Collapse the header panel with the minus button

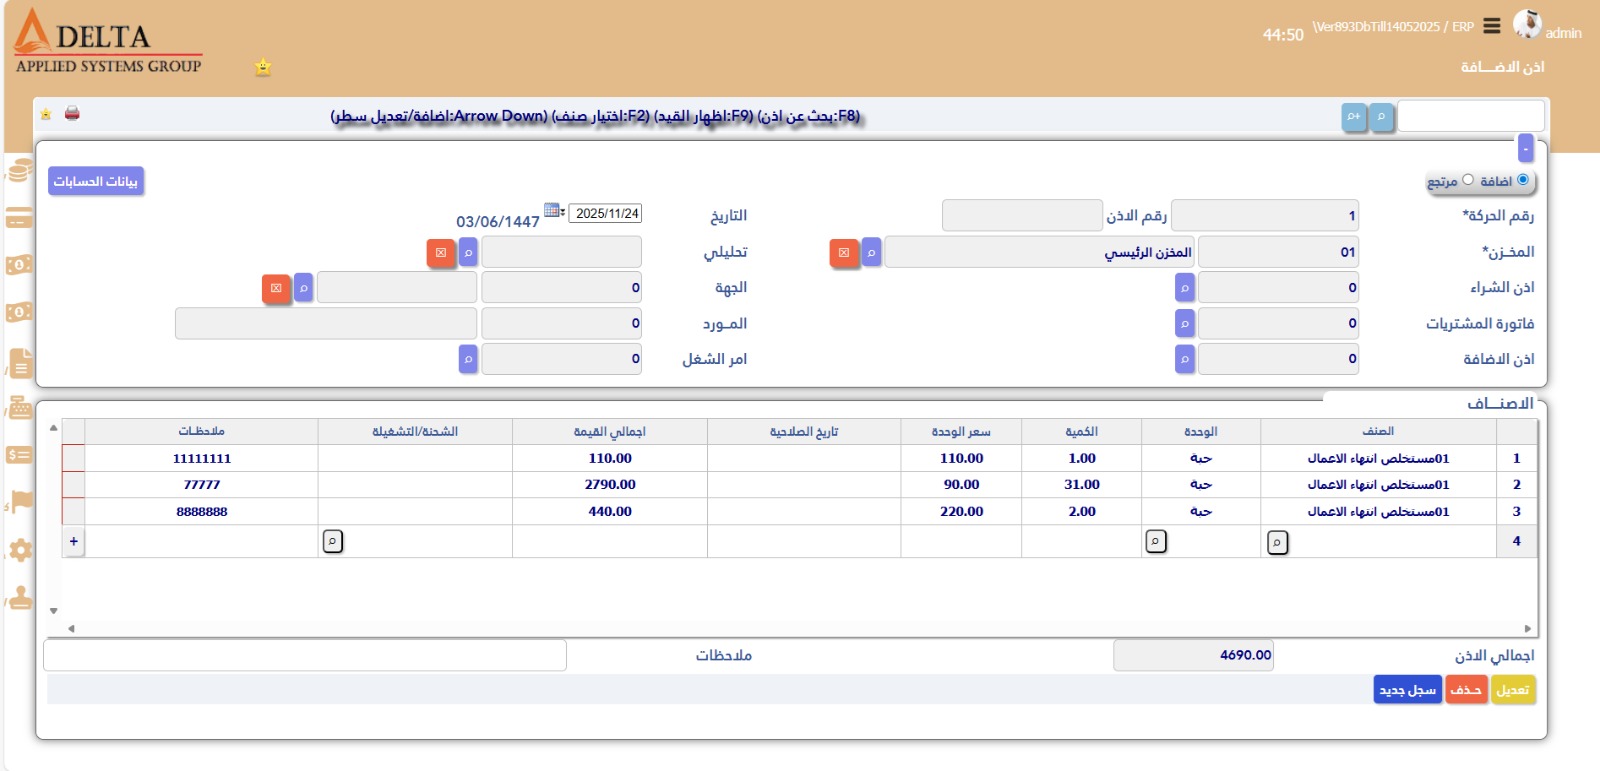(1525, 148)
